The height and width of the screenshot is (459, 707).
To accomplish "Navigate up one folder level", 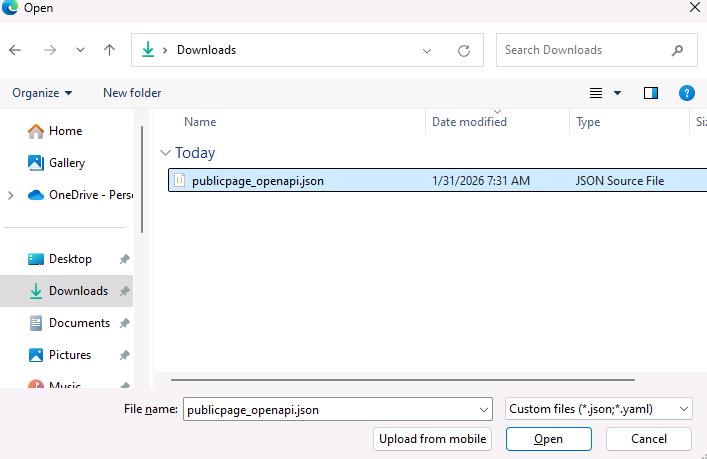I will tap(109, 50).
